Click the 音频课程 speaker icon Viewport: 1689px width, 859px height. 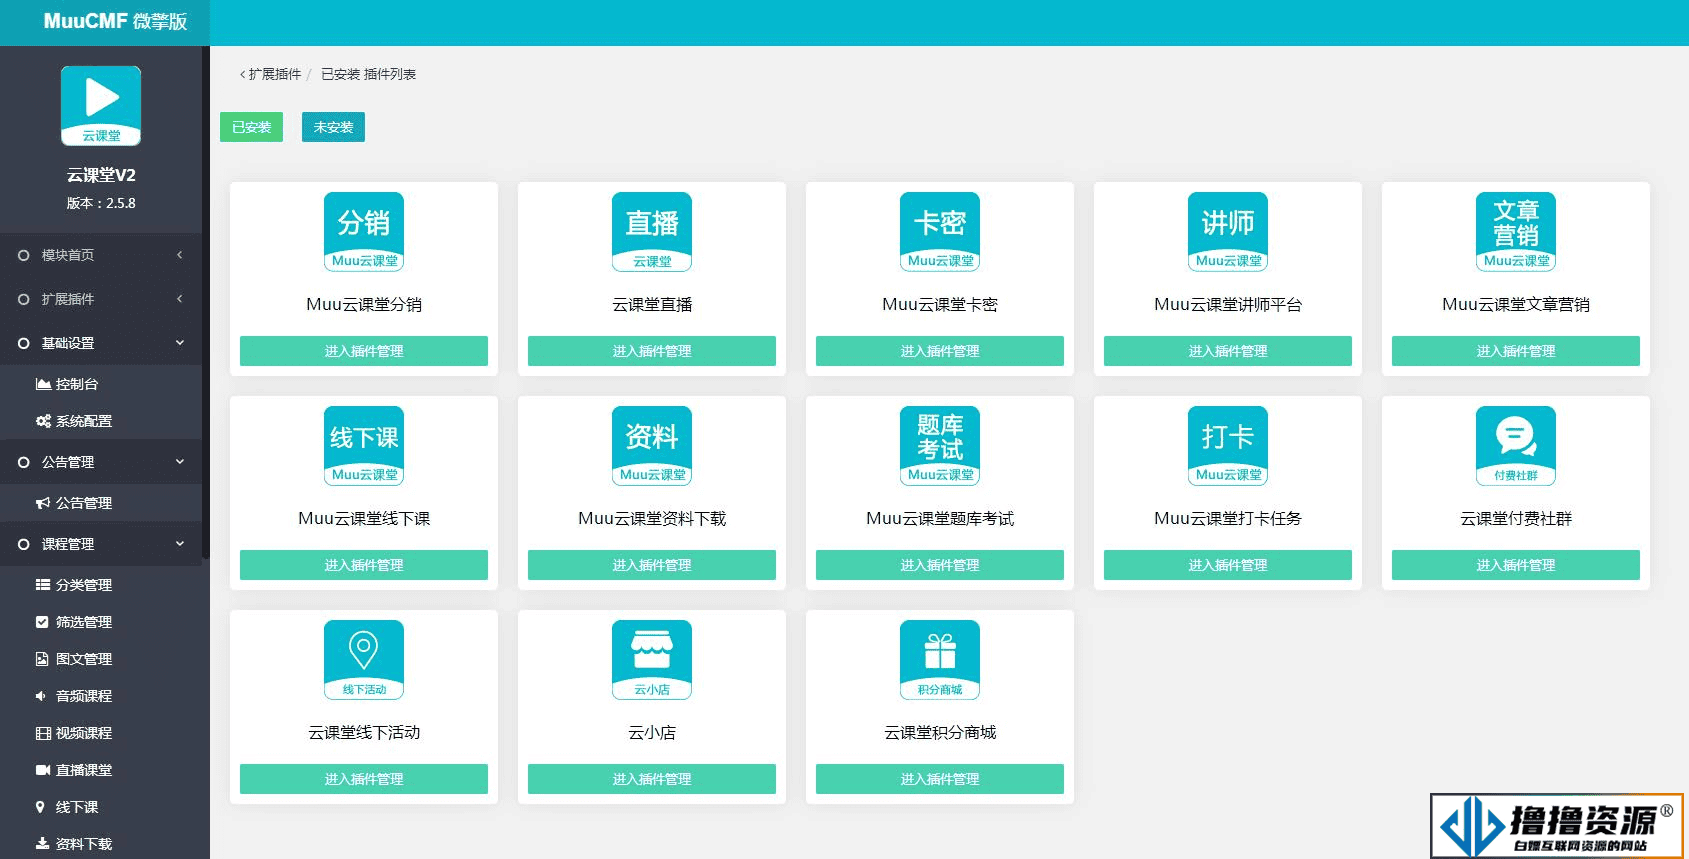click(41, 696)
